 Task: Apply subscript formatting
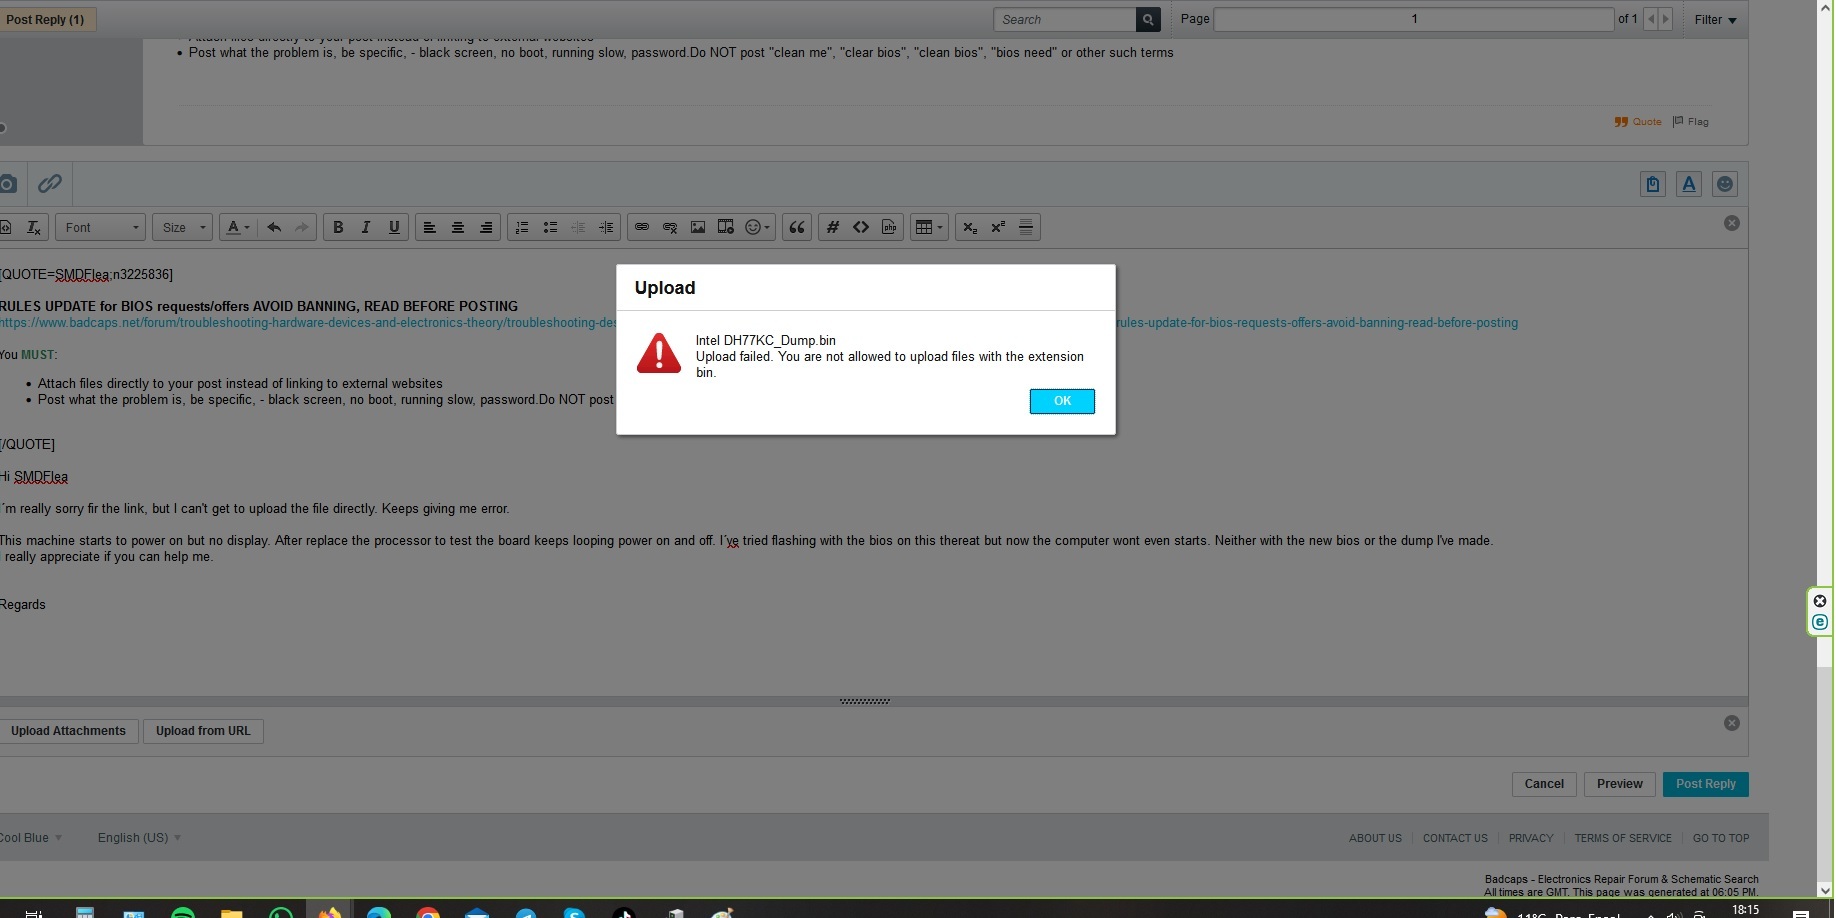[x=970, y=228]
